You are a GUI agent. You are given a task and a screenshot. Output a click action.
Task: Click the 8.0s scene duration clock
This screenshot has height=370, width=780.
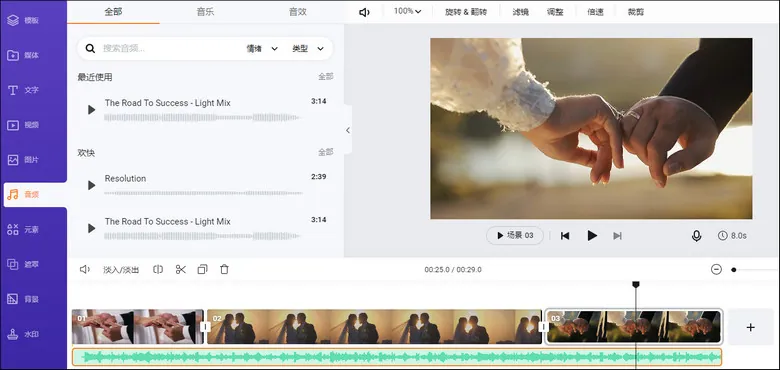[732, 236]
